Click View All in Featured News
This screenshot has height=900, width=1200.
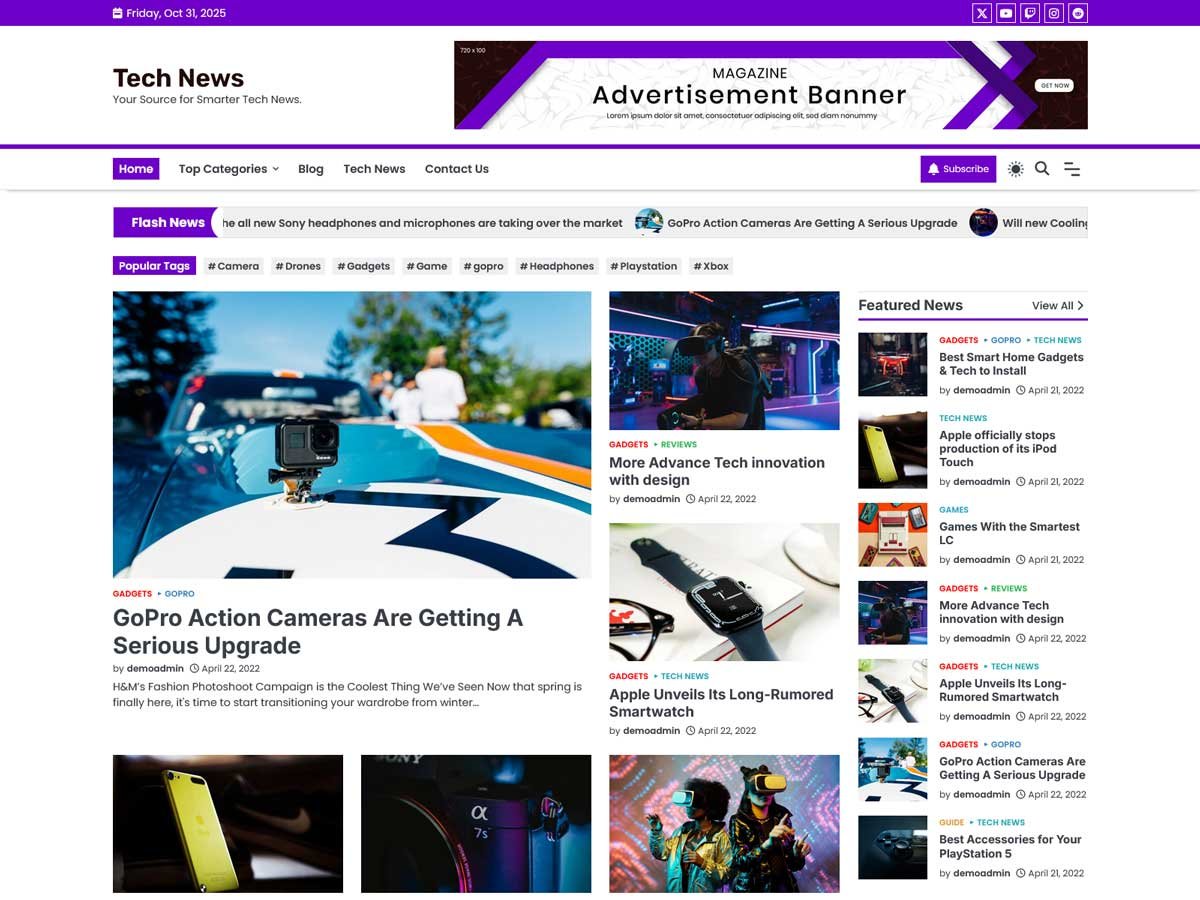point(1058,305)
